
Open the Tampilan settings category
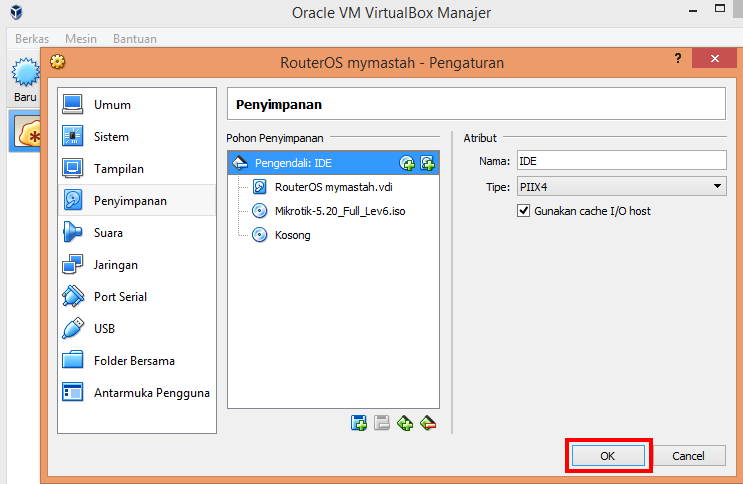click(x=136, y=169)
